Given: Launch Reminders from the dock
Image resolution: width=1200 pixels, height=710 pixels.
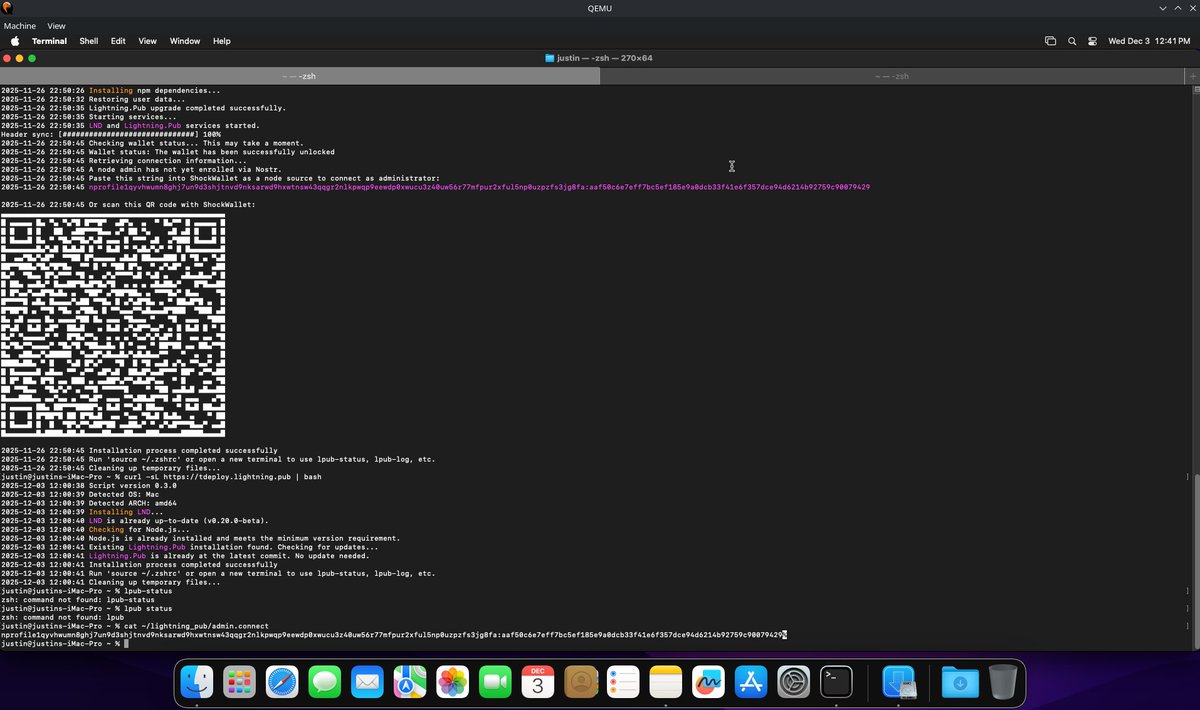Looking at the screenshot, I should (623, 683).
